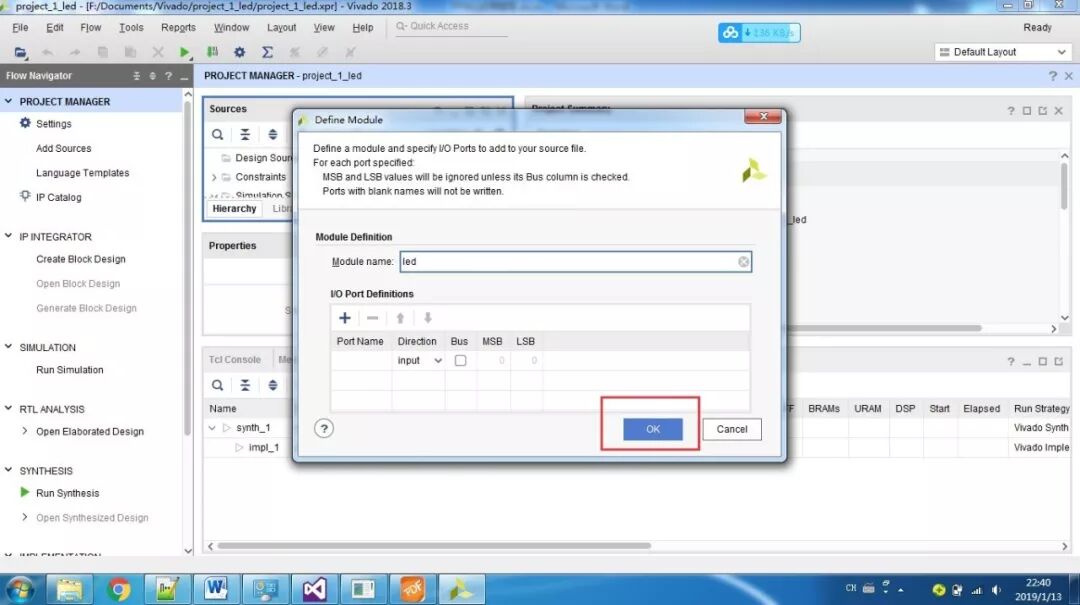Click Flow Navigator help question icon
This screenshot has height=605, width=1080.
168,76
